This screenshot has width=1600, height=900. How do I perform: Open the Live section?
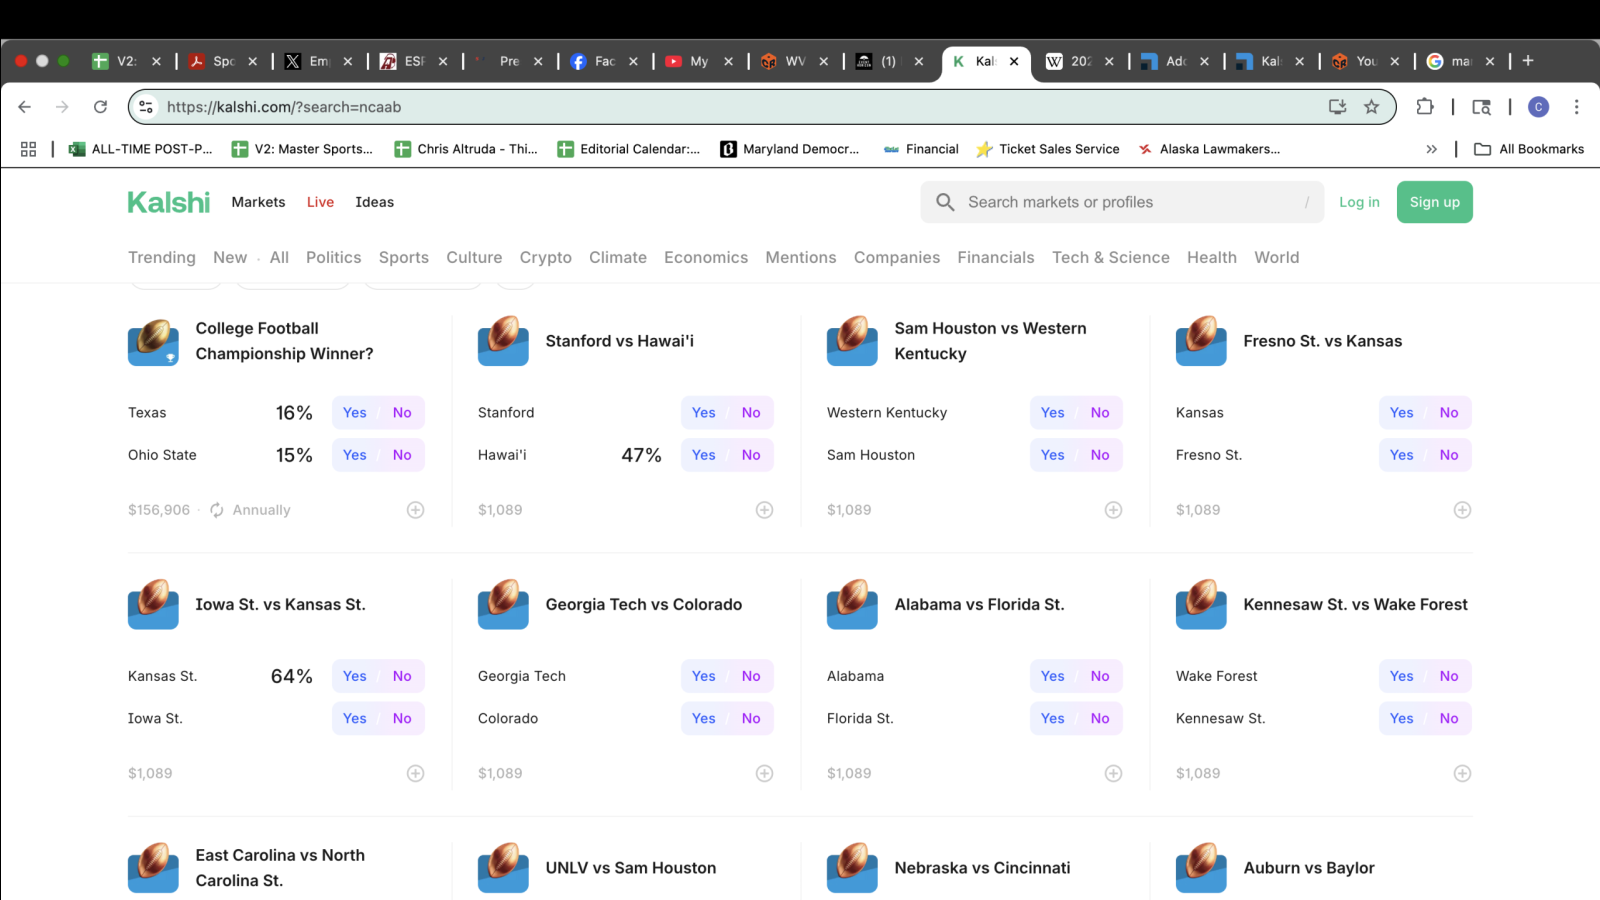coord(320,202)
